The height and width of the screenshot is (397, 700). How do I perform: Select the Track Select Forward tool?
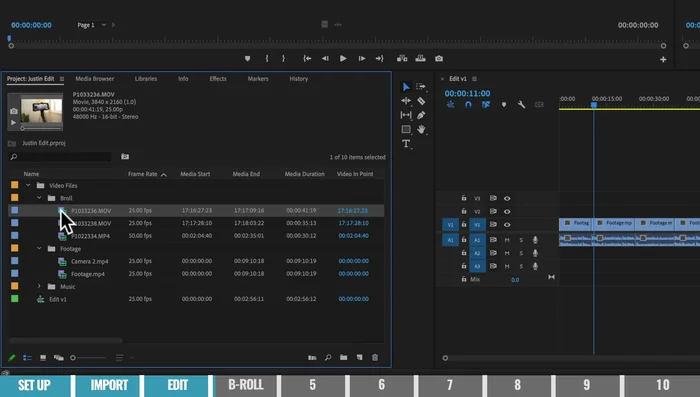tap(421, 87)
